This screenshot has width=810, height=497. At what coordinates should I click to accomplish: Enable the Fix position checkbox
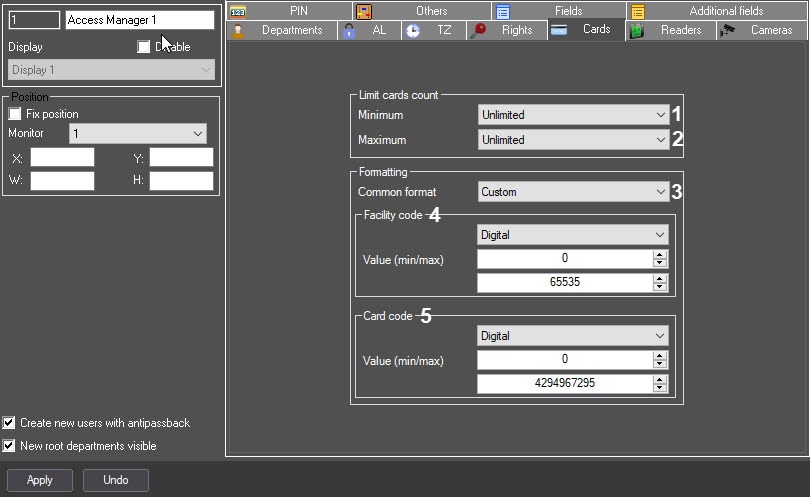coord(15,115)
